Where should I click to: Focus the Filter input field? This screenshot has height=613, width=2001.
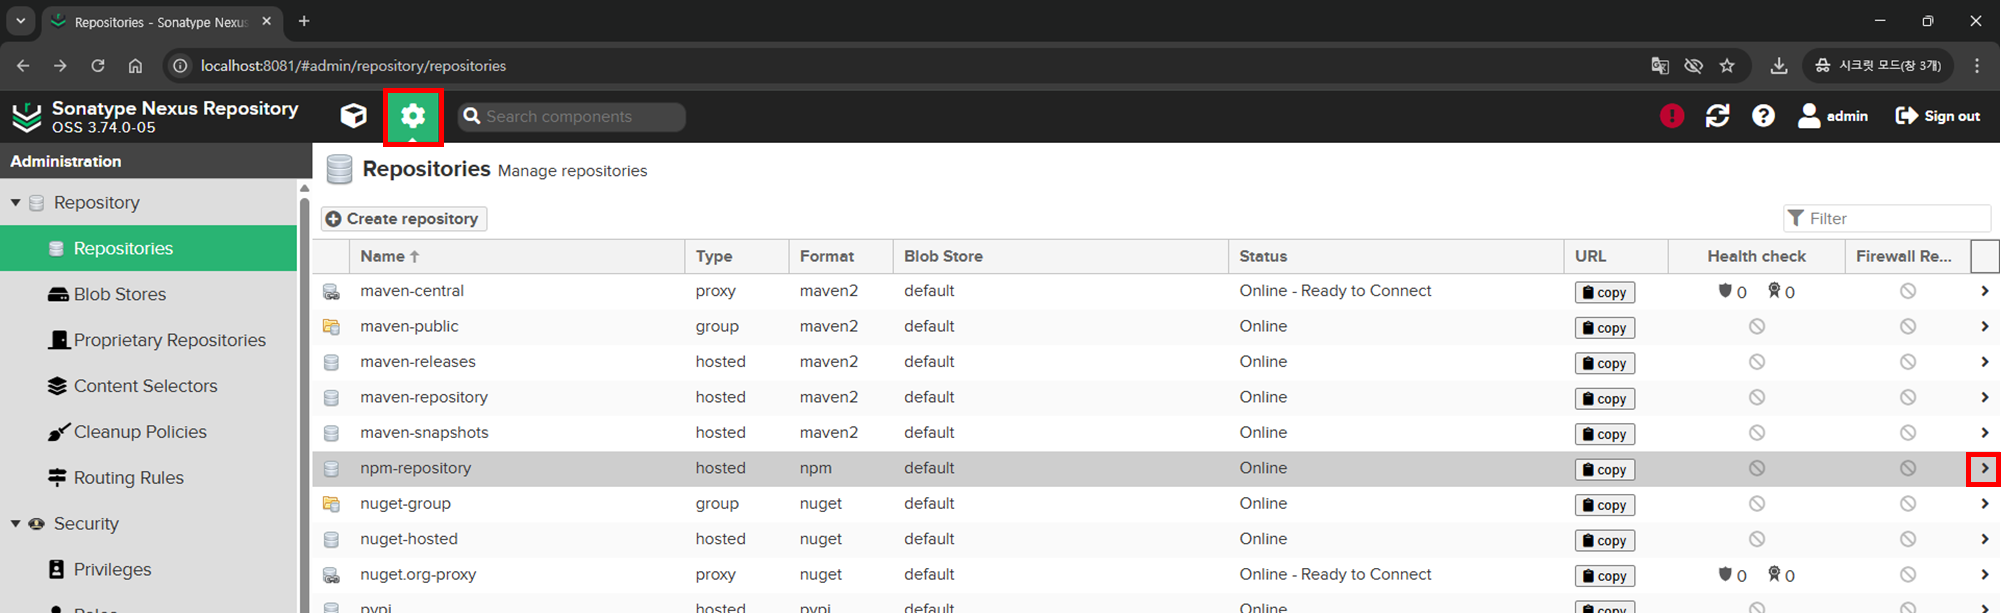tap(1887, 218)
